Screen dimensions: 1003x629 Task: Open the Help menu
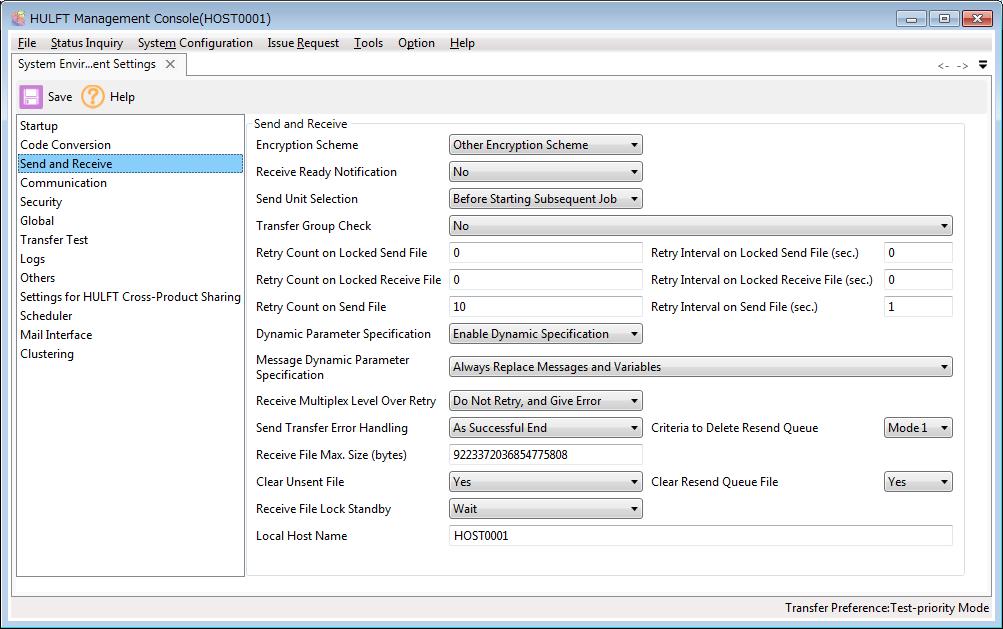click(x=462, y=43)
